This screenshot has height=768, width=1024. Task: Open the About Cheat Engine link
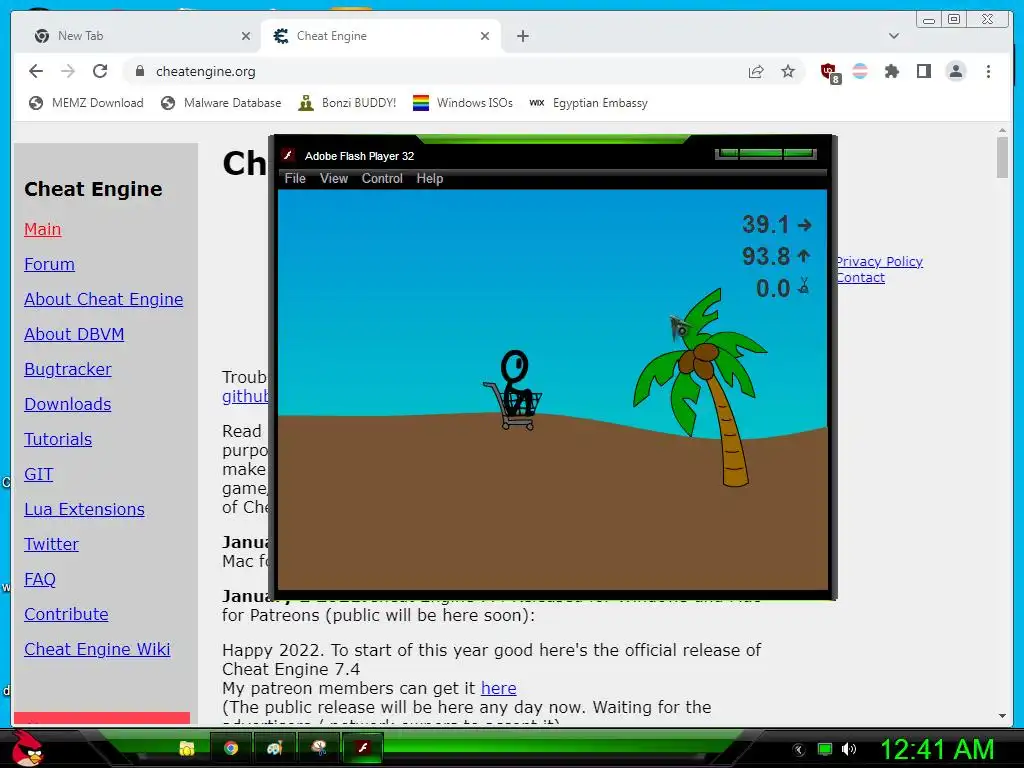point(103,299)
